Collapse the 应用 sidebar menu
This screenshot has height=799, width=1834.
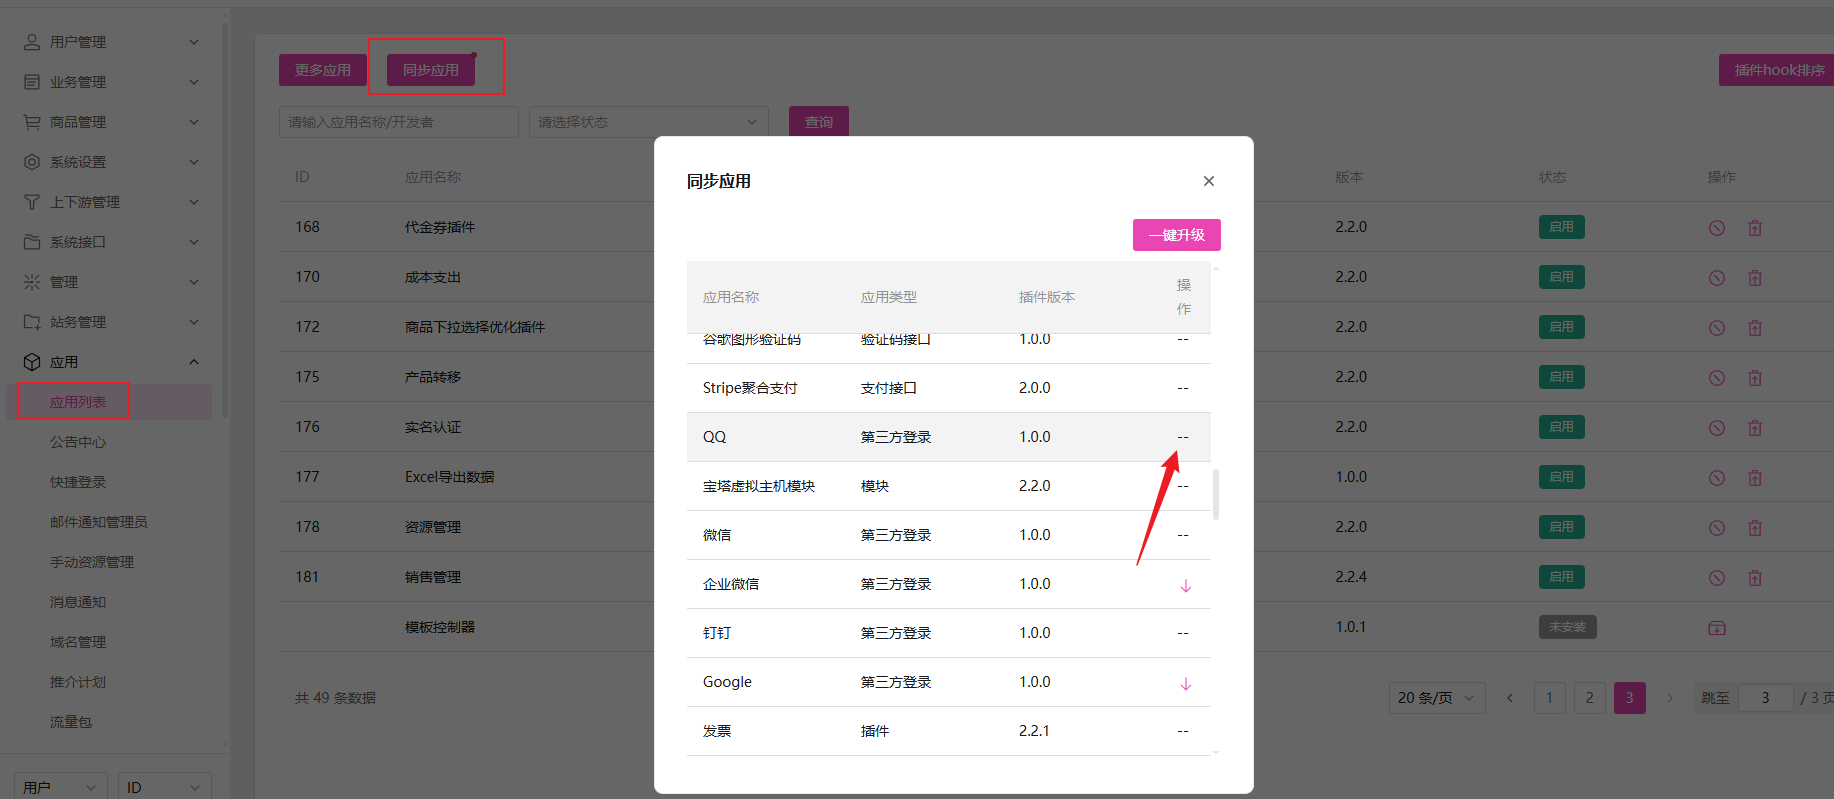pyautogui.click(x=110, y=362)
